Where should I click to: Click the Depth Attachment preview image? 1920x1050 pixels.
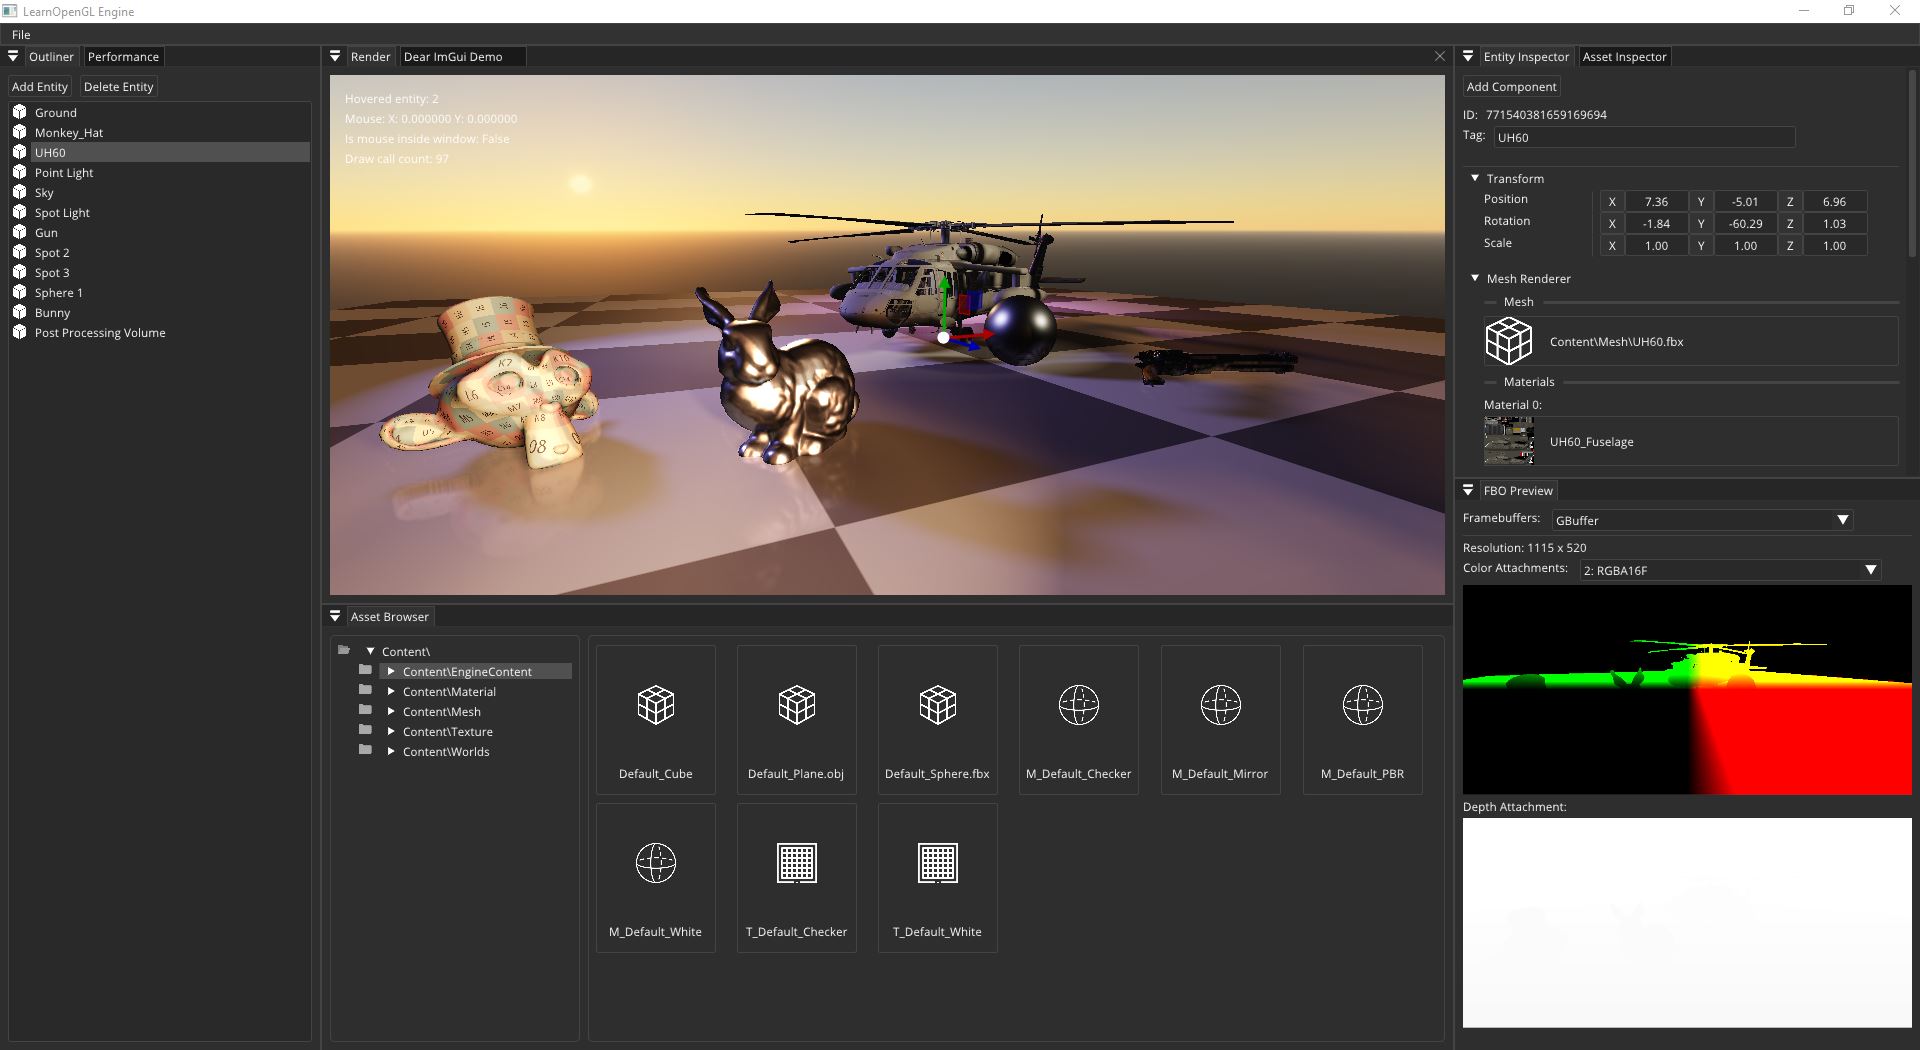coord(1687,923)
